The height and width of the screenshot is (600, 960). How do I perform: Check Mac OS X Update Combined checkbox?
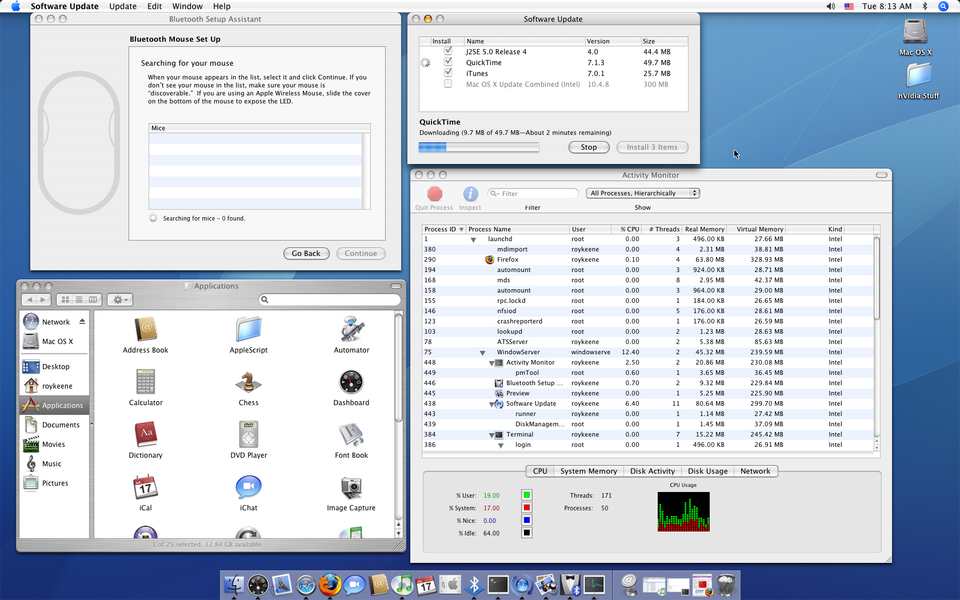(x=448, y=84)
